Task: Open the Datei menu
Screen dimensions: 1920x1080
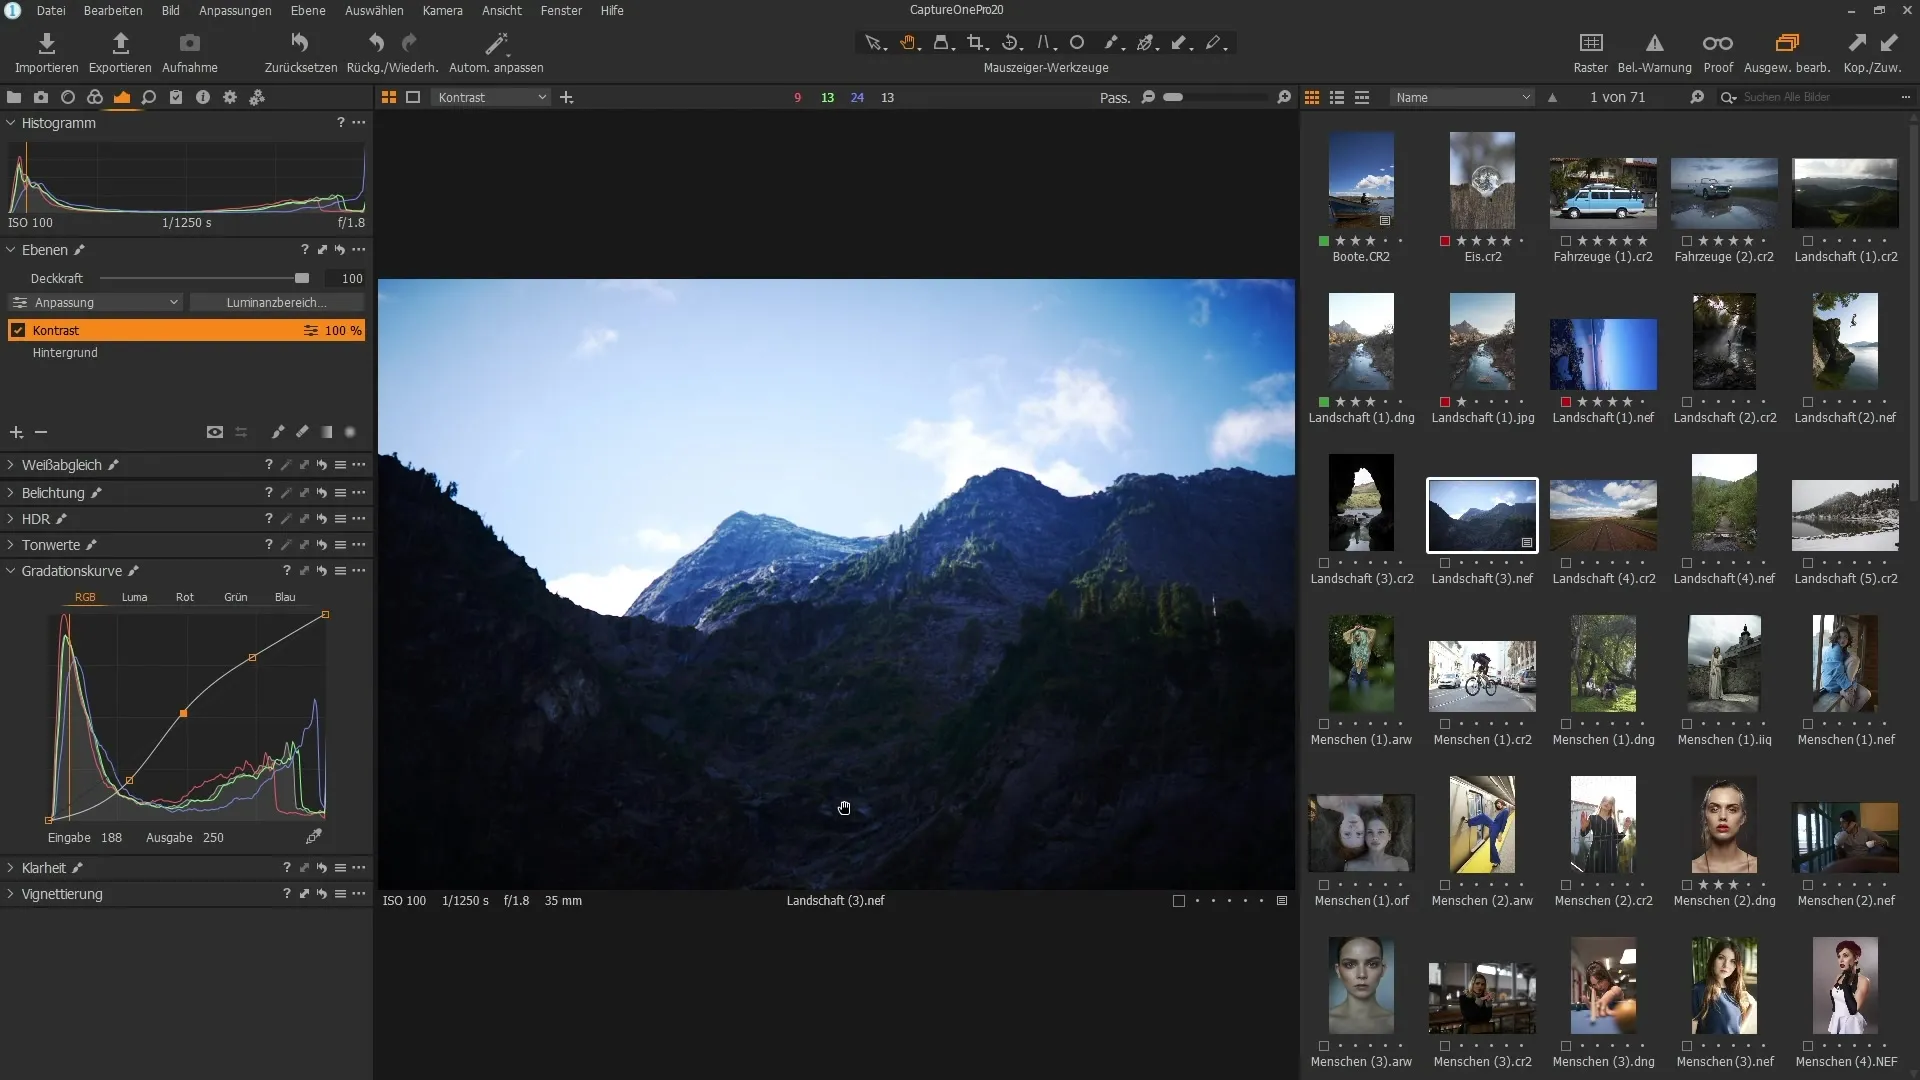Action: [x=51, y=10]
